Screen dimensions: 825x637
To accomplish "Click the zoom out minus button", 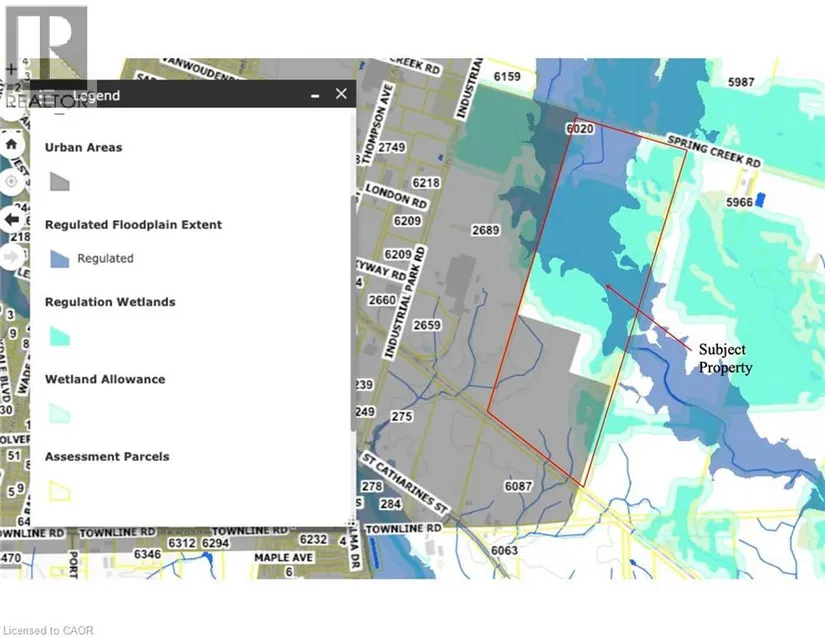I will [x=11, y=106].
